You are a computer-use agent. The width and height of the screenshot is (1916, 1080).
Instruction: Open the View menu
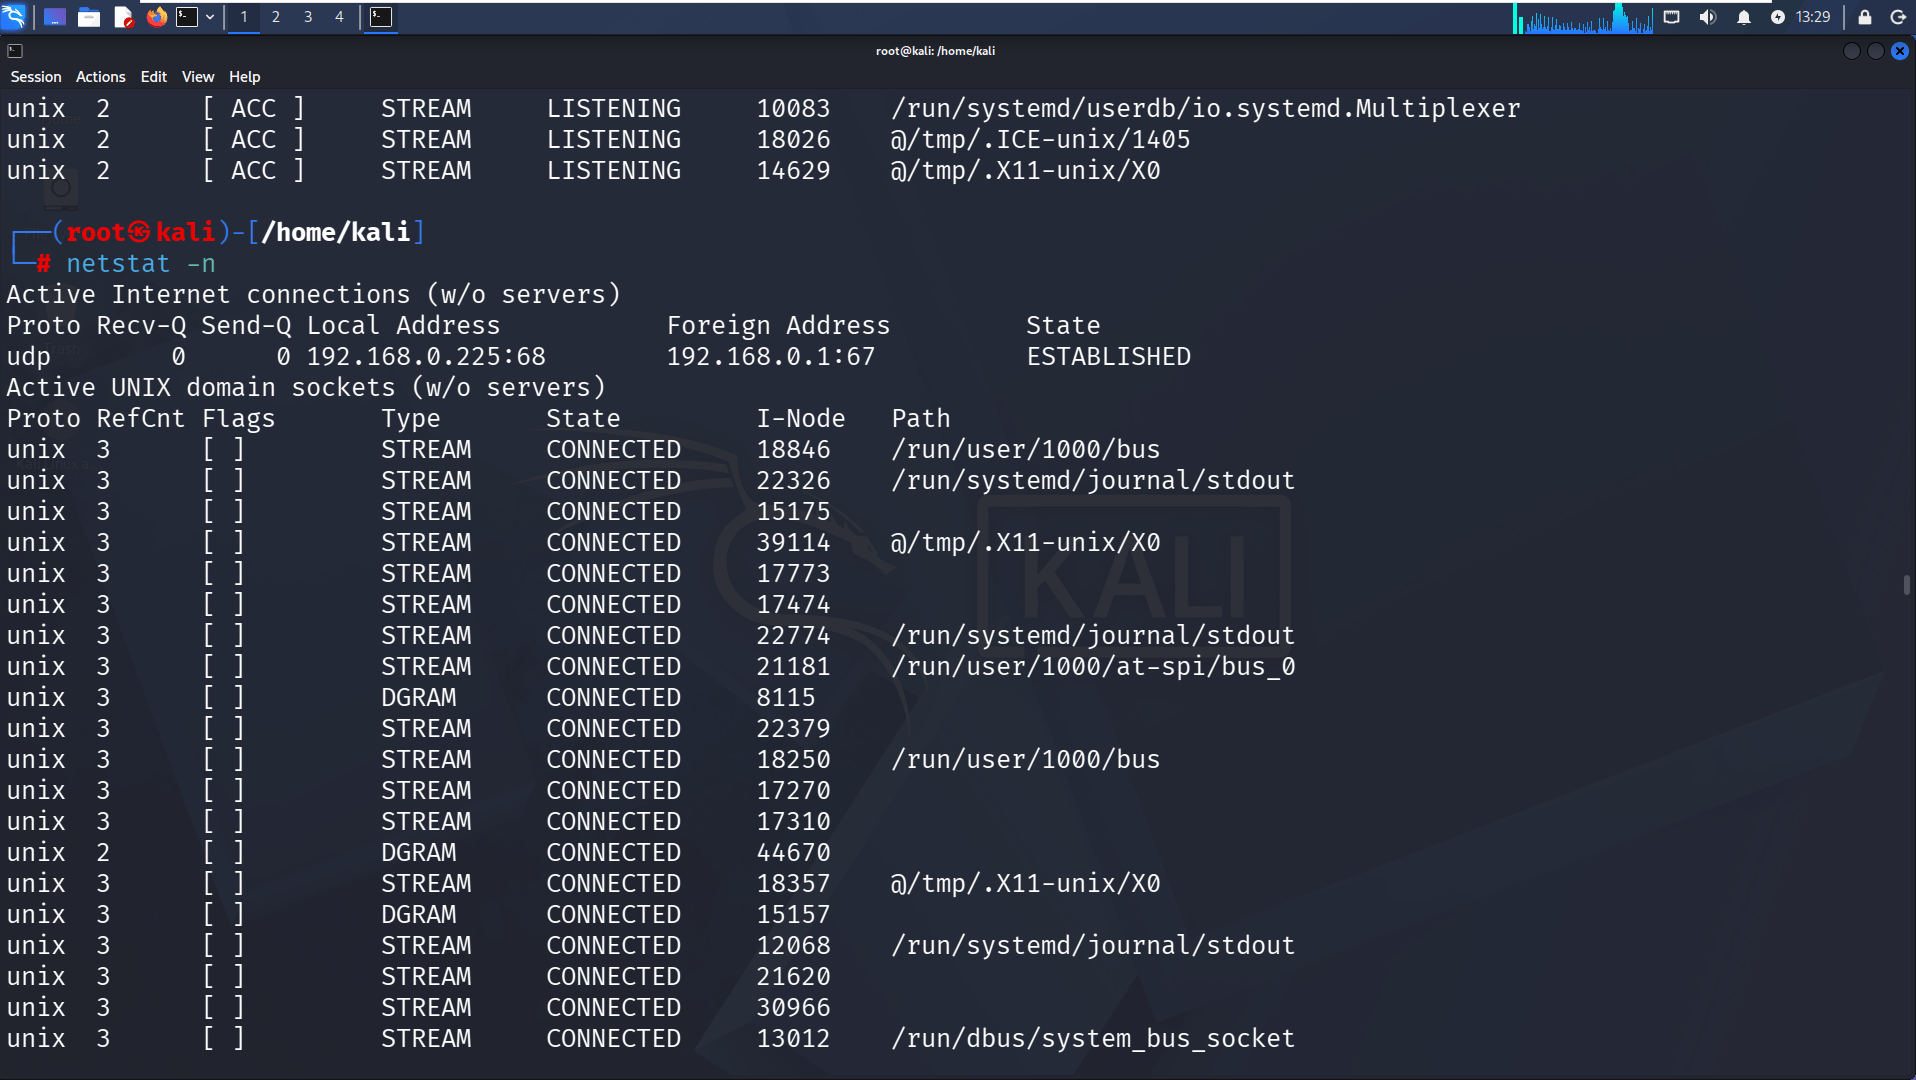click(x=198, y=77)
